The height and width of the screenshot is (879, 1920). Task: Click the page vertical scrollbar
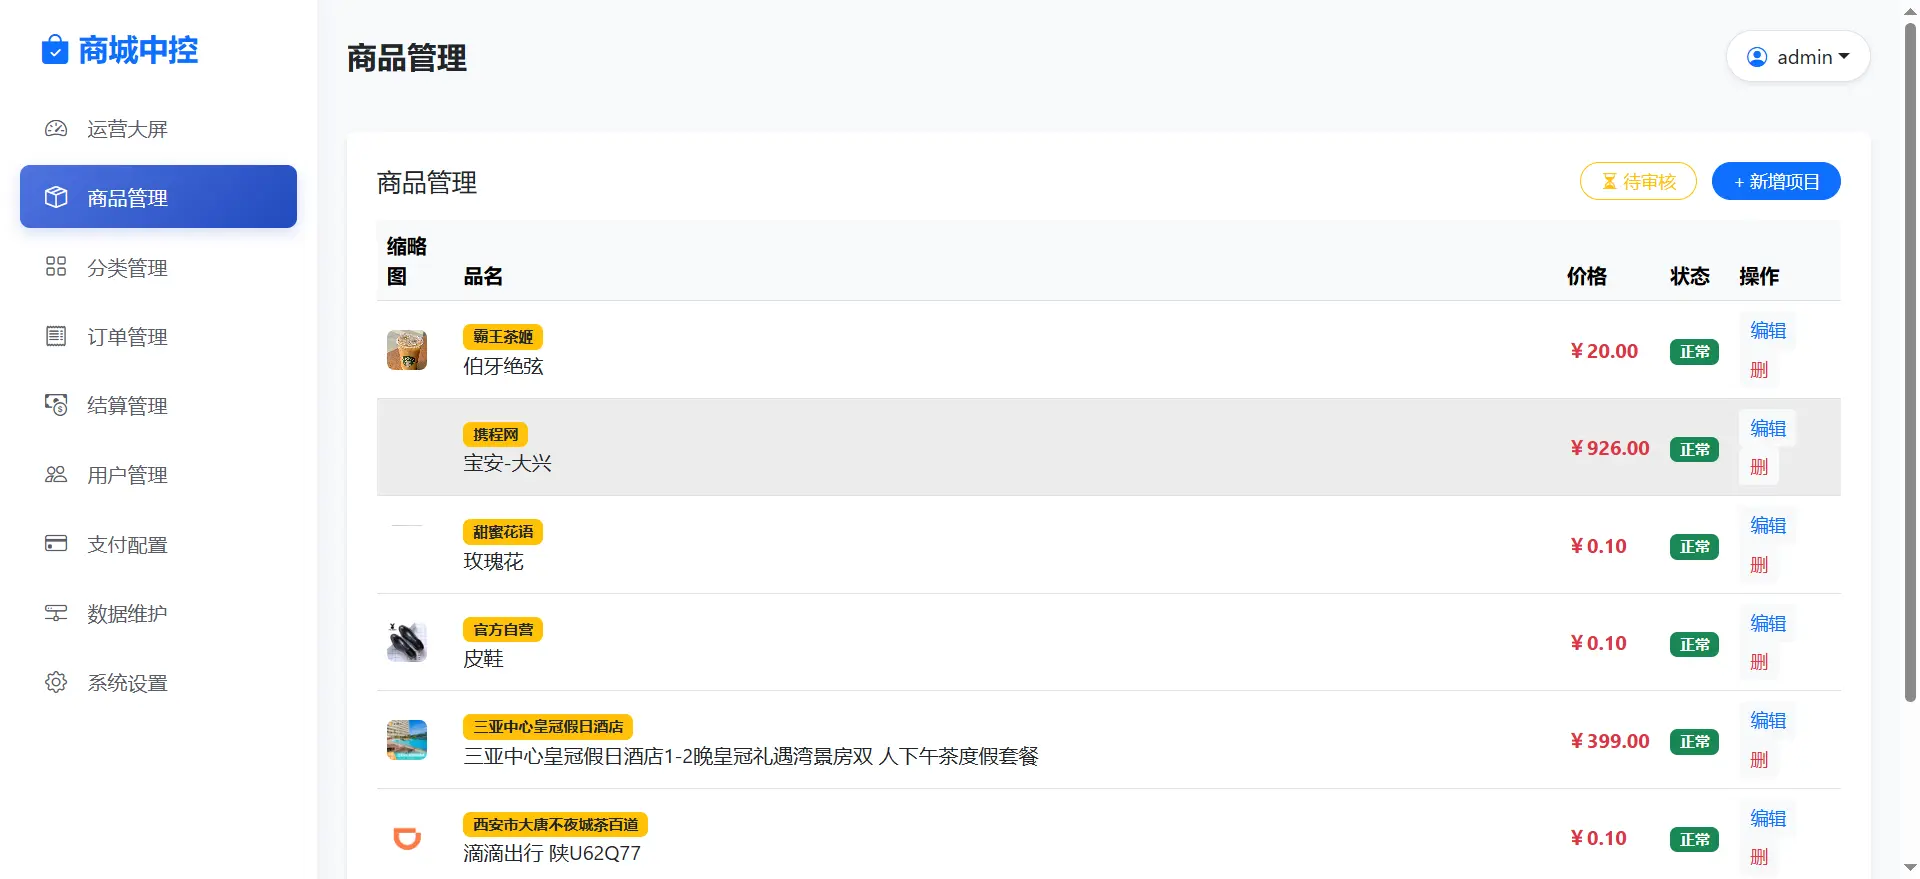tap(1910, 360)
